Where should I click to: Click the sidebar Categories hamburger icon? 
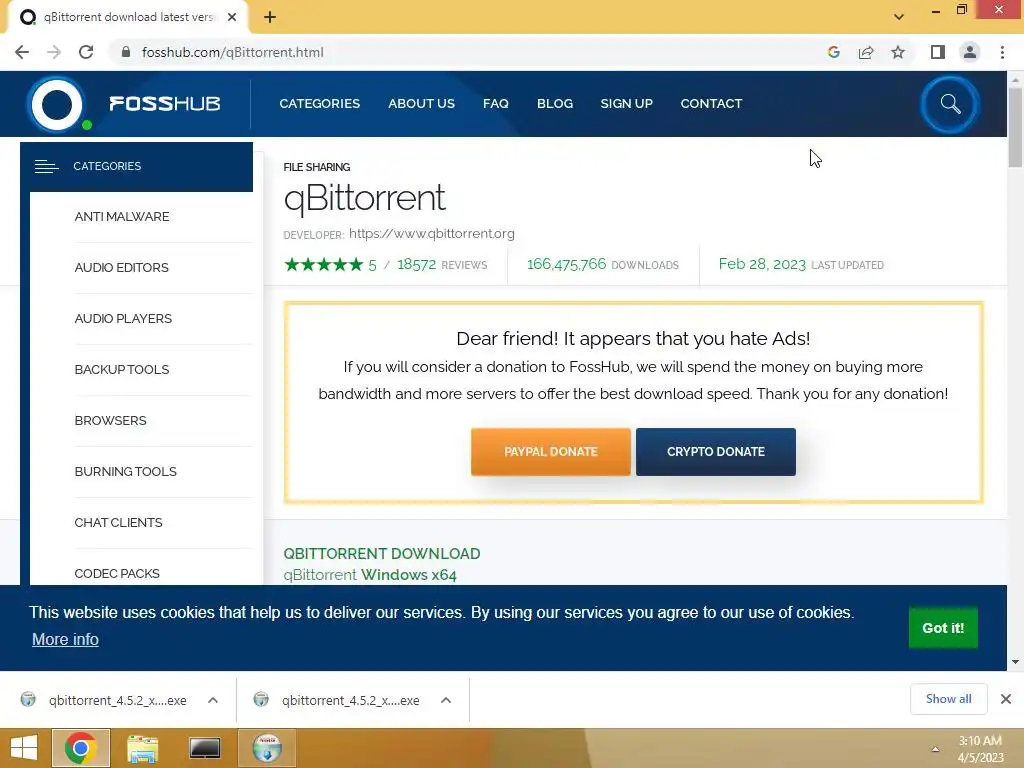46,167
